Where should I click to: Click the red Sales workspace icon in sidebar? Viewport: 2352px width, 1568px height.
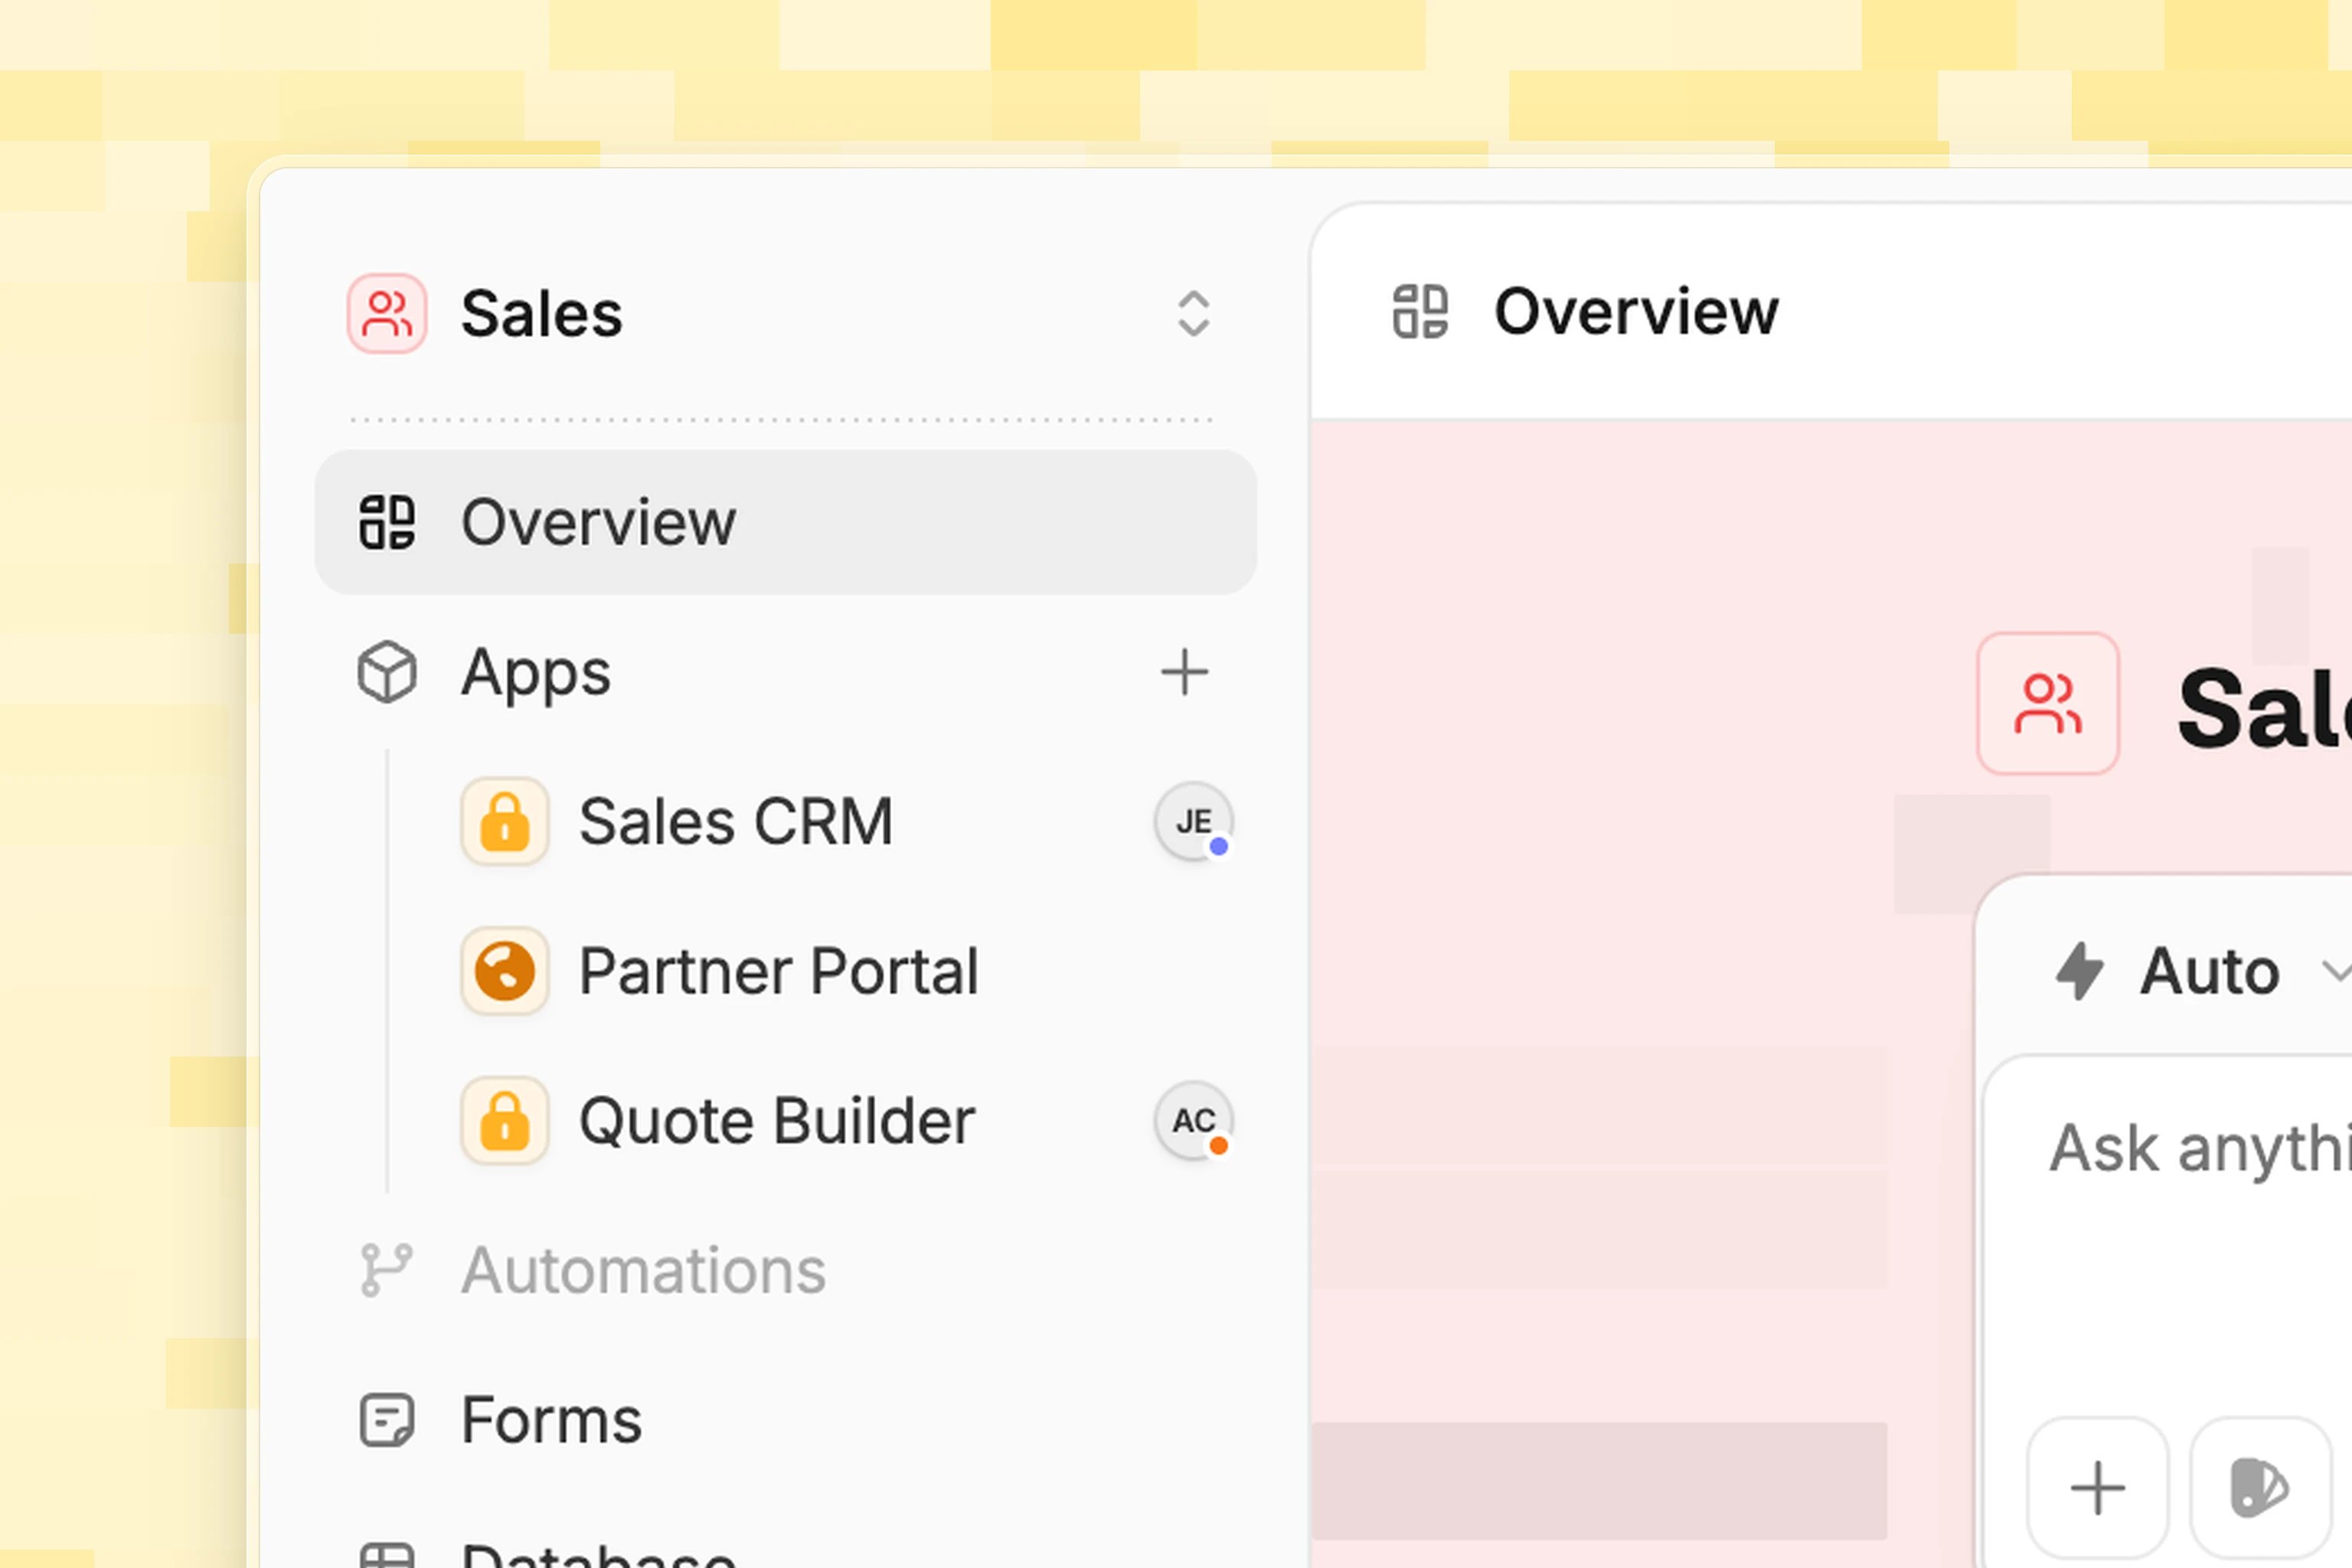(387, 314)
